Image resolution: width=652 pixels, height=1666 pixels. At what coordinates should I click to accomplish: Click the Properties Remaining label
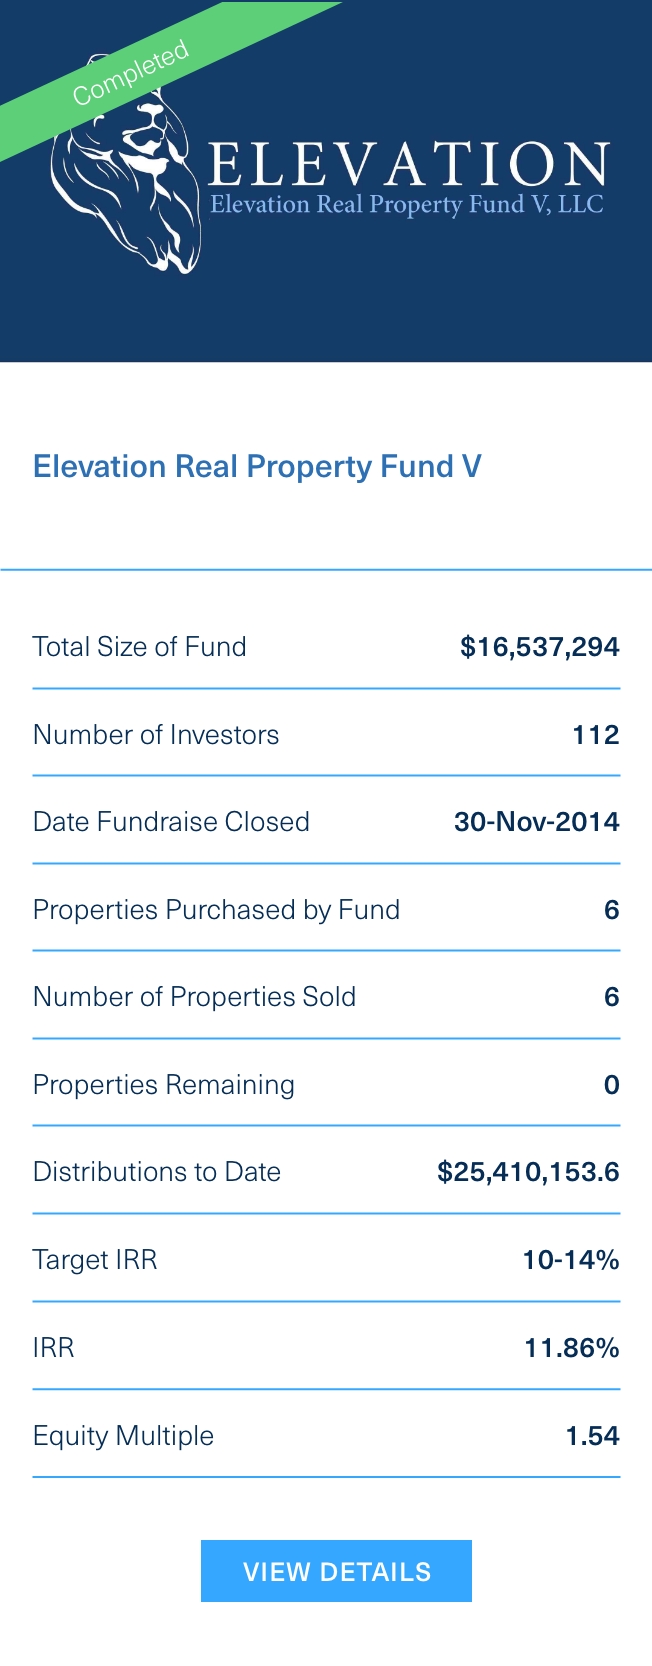[x=163, y=1085]
